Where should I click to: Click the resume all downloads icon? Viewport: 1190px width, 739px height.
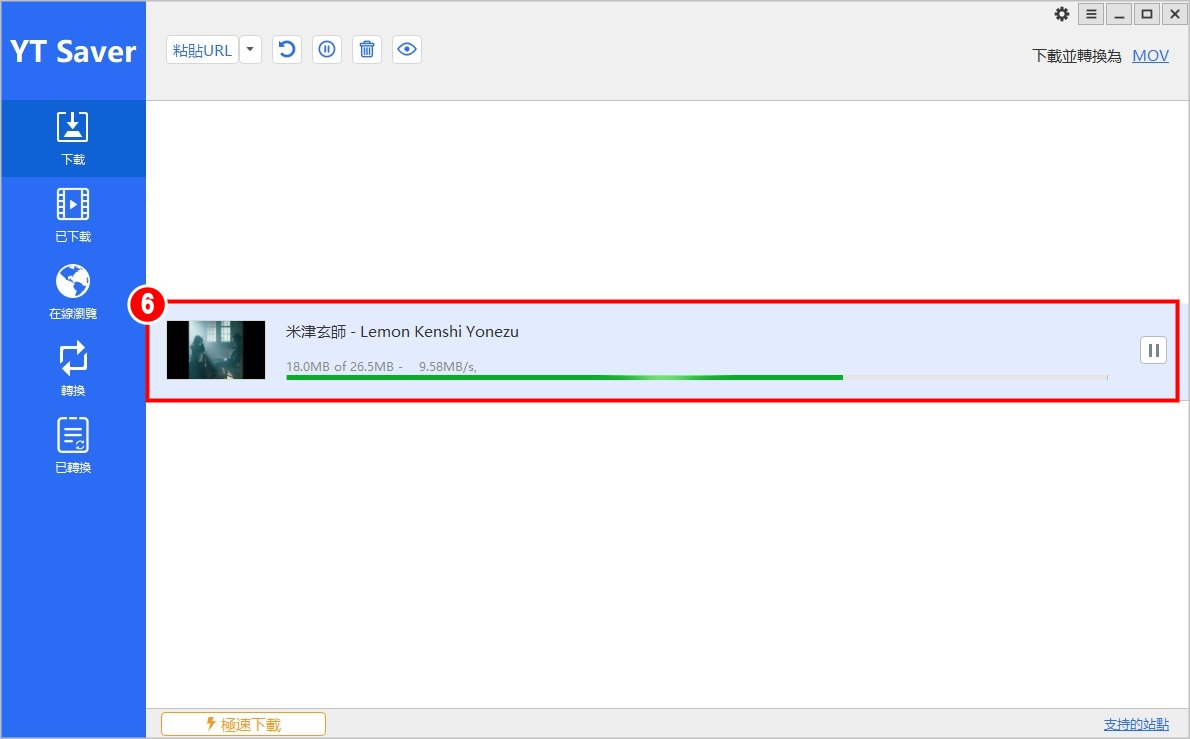click(287, 49)
